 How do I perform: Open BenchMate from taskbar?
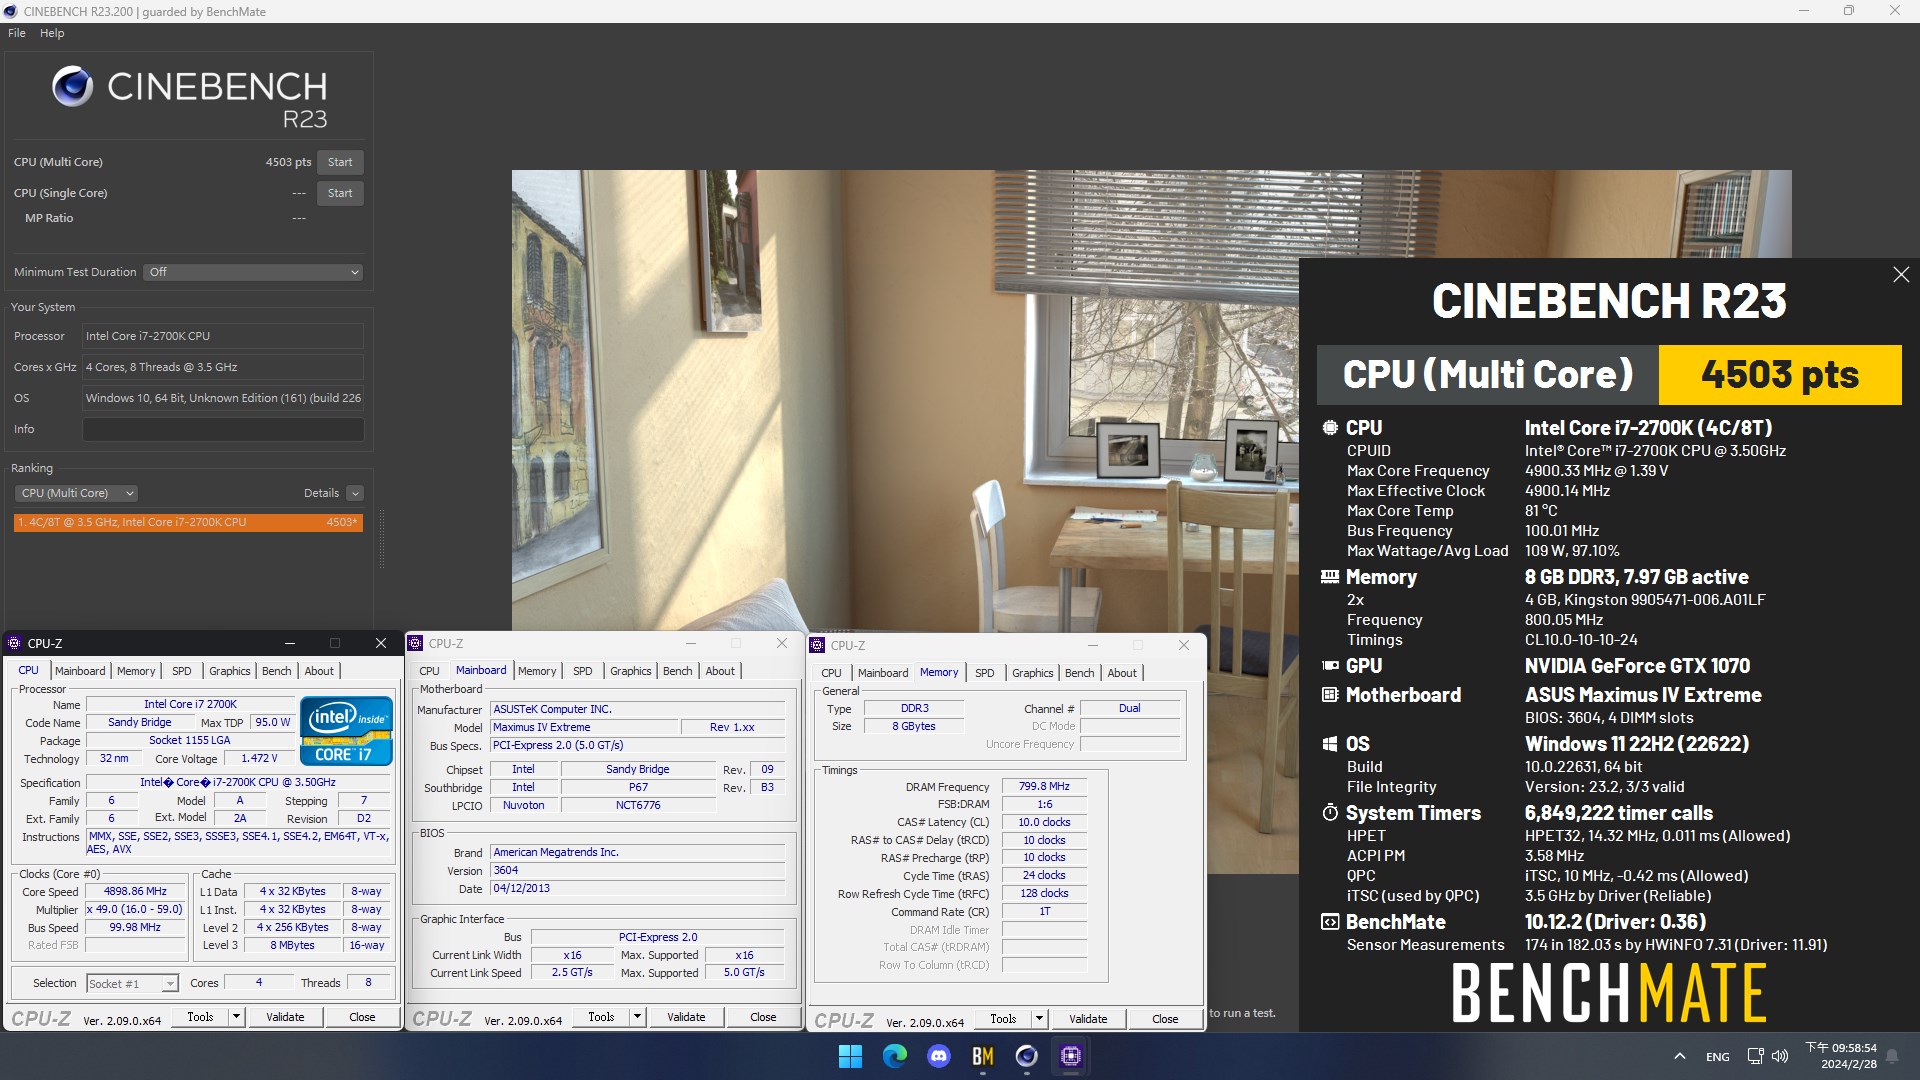[x=982, y=1056]
